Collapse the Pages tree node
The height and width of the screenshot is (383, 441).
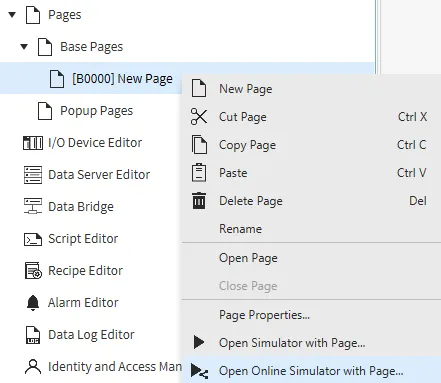12,15
